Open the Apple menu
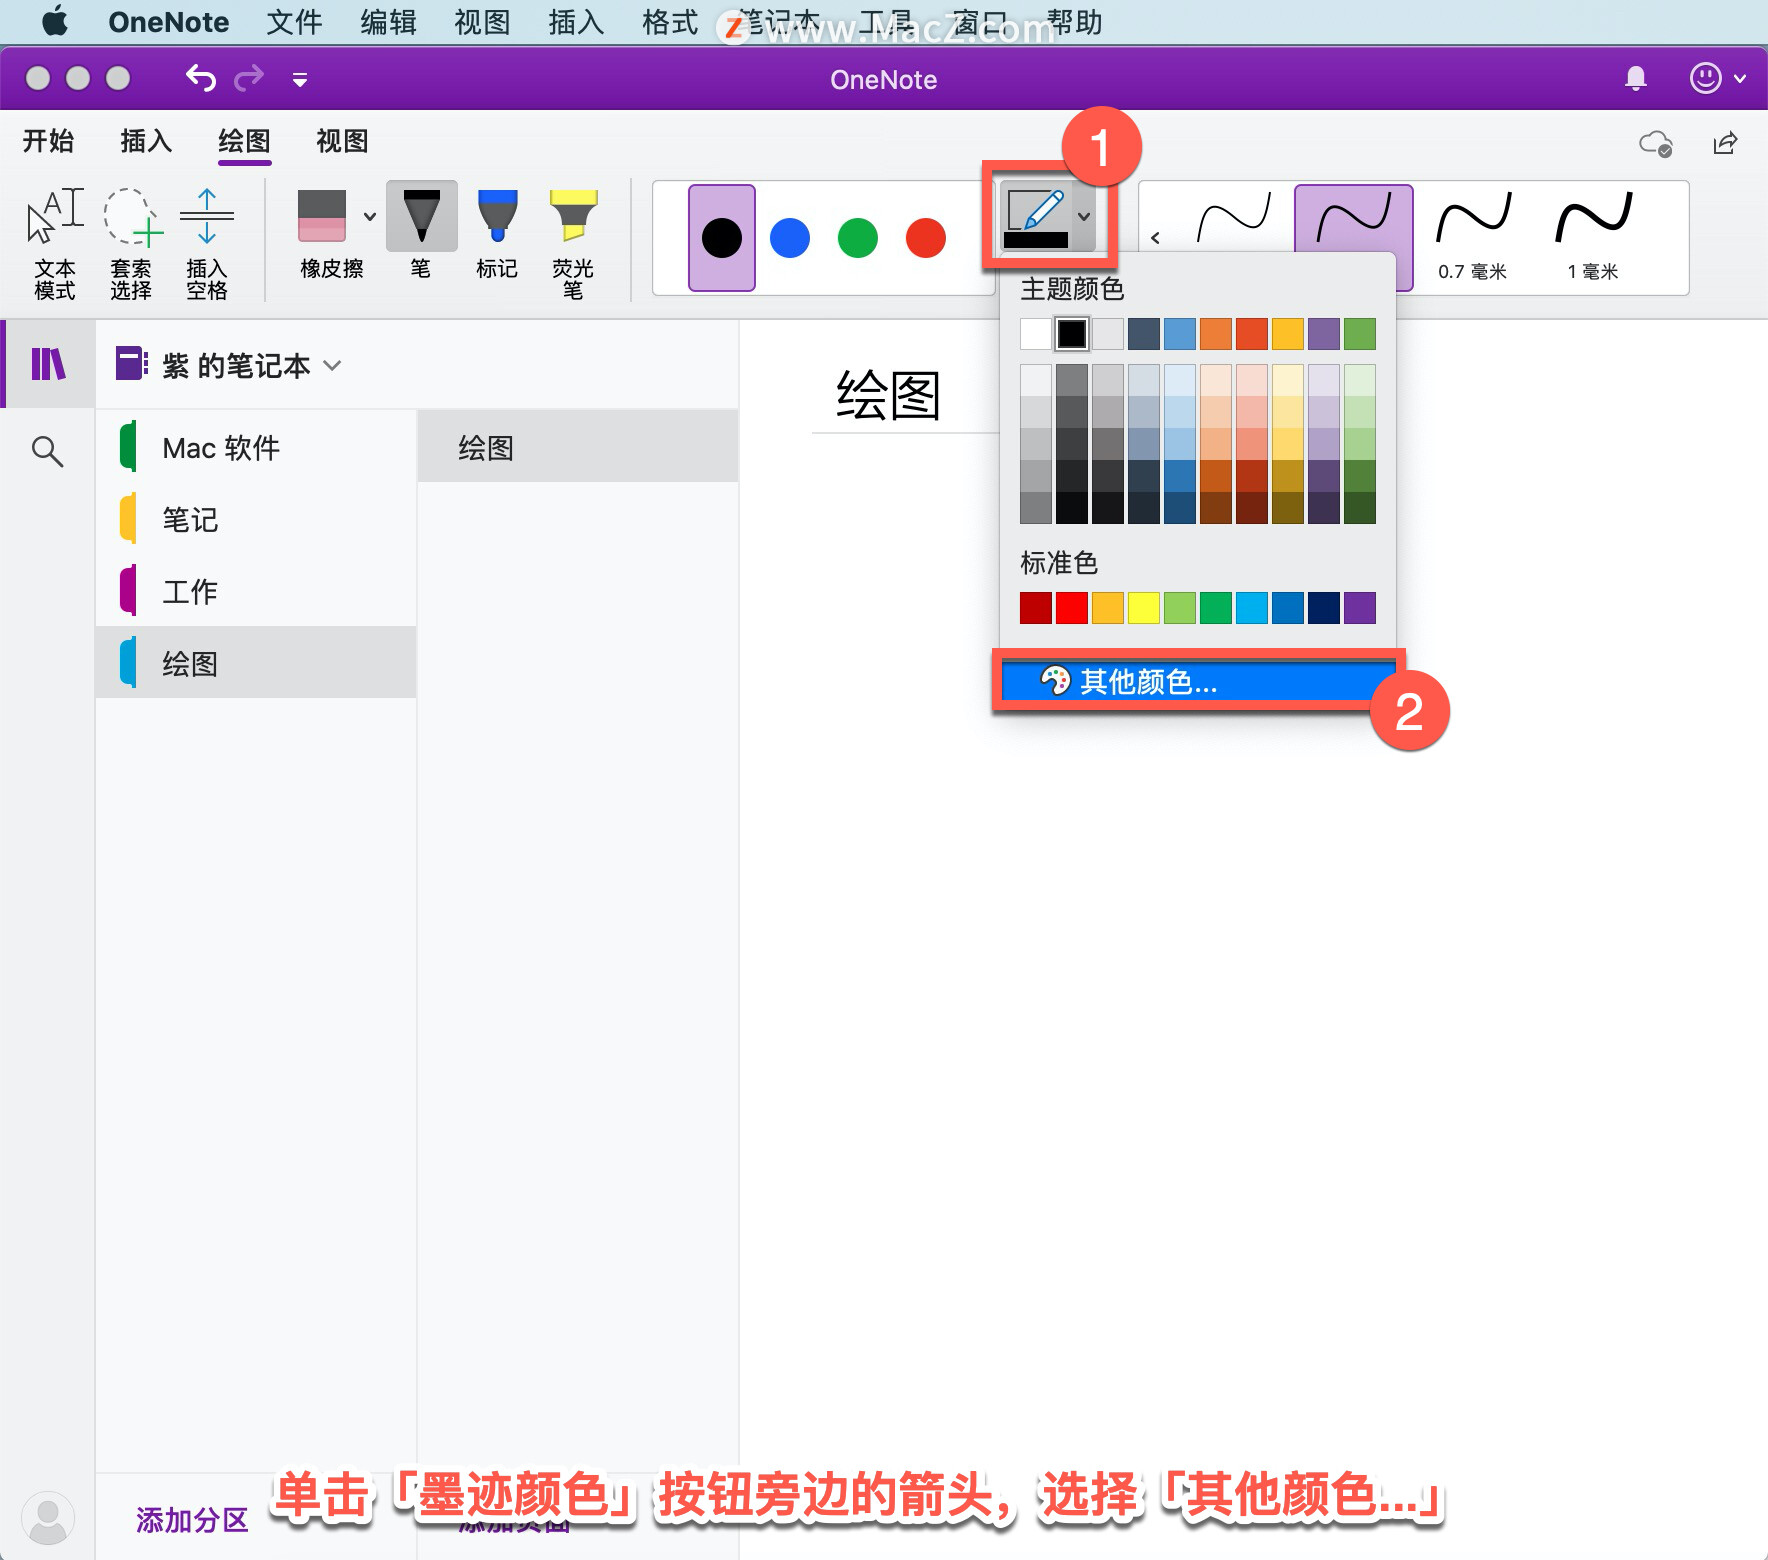The height and width of the screenshot is (1560, 1768). pos(55,21)
